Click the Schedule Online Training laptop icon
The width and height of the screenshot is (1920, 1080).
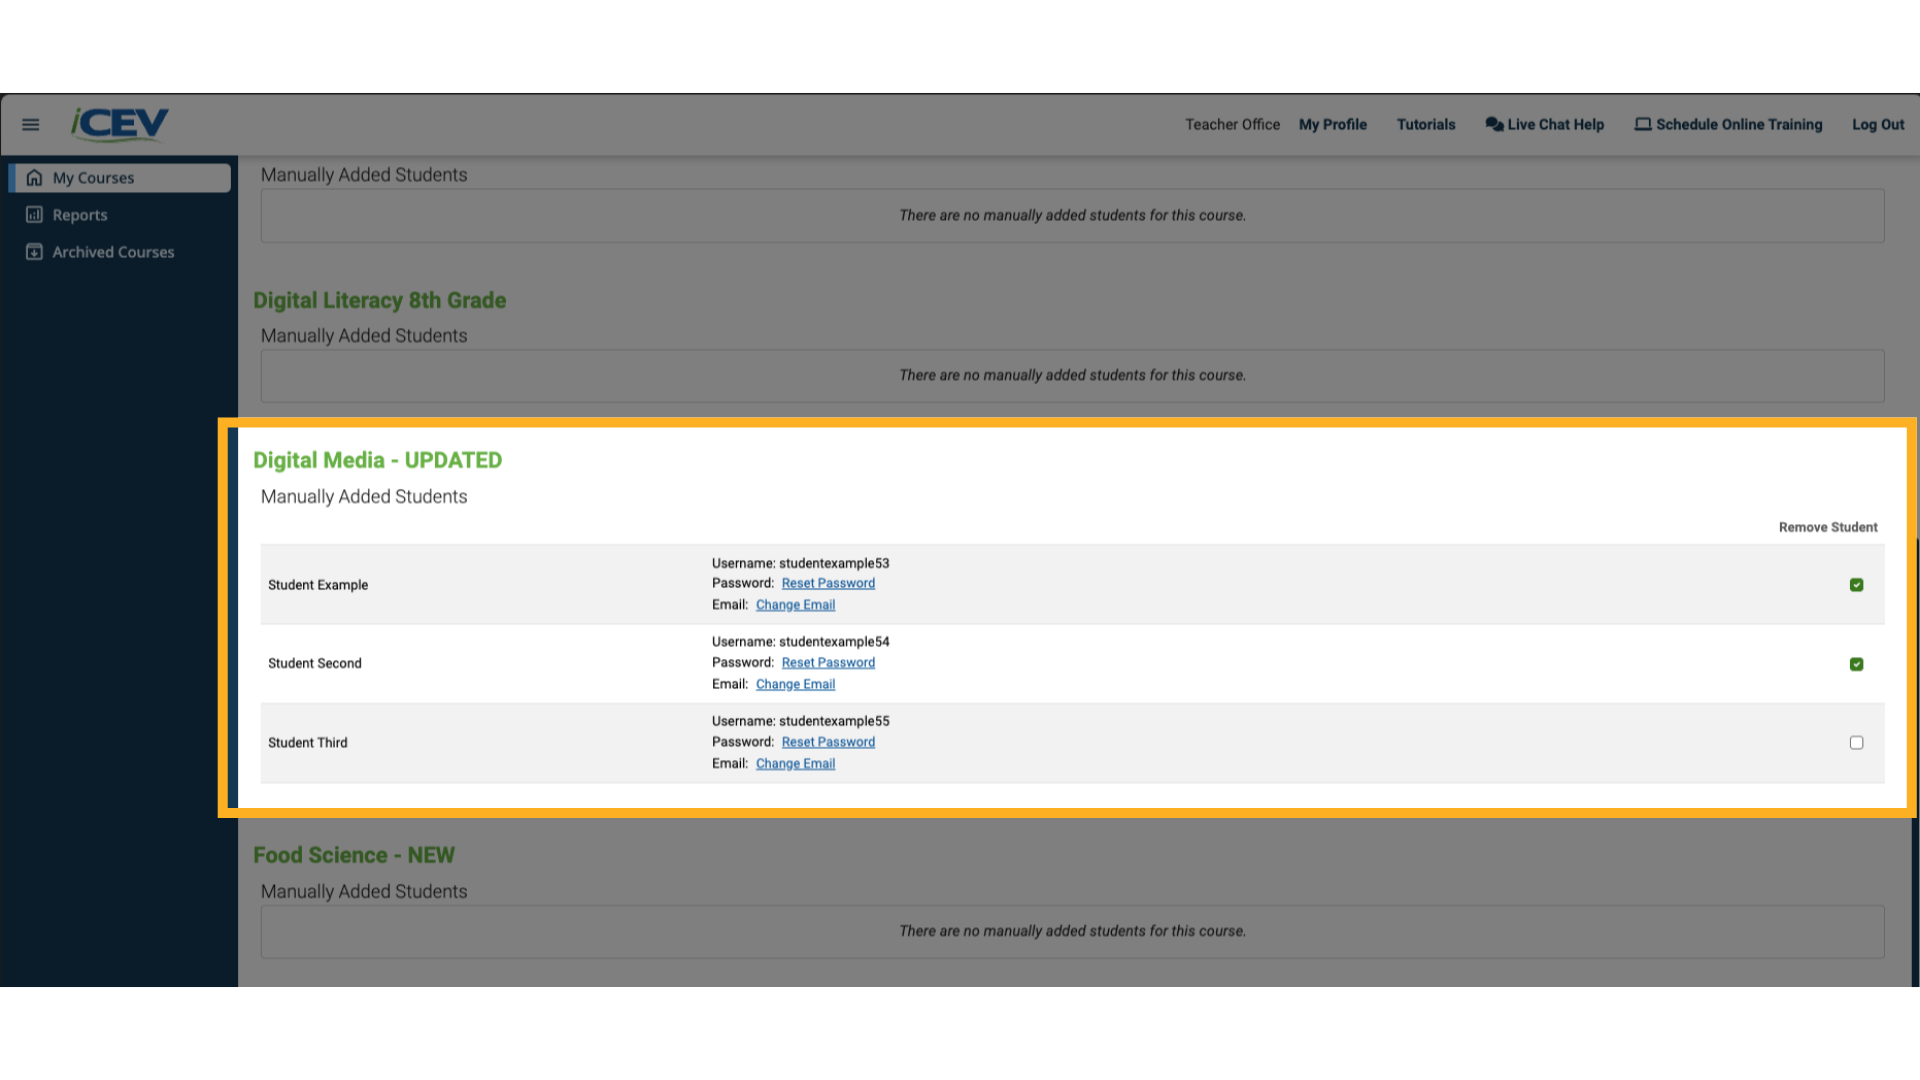(1643, 125)
